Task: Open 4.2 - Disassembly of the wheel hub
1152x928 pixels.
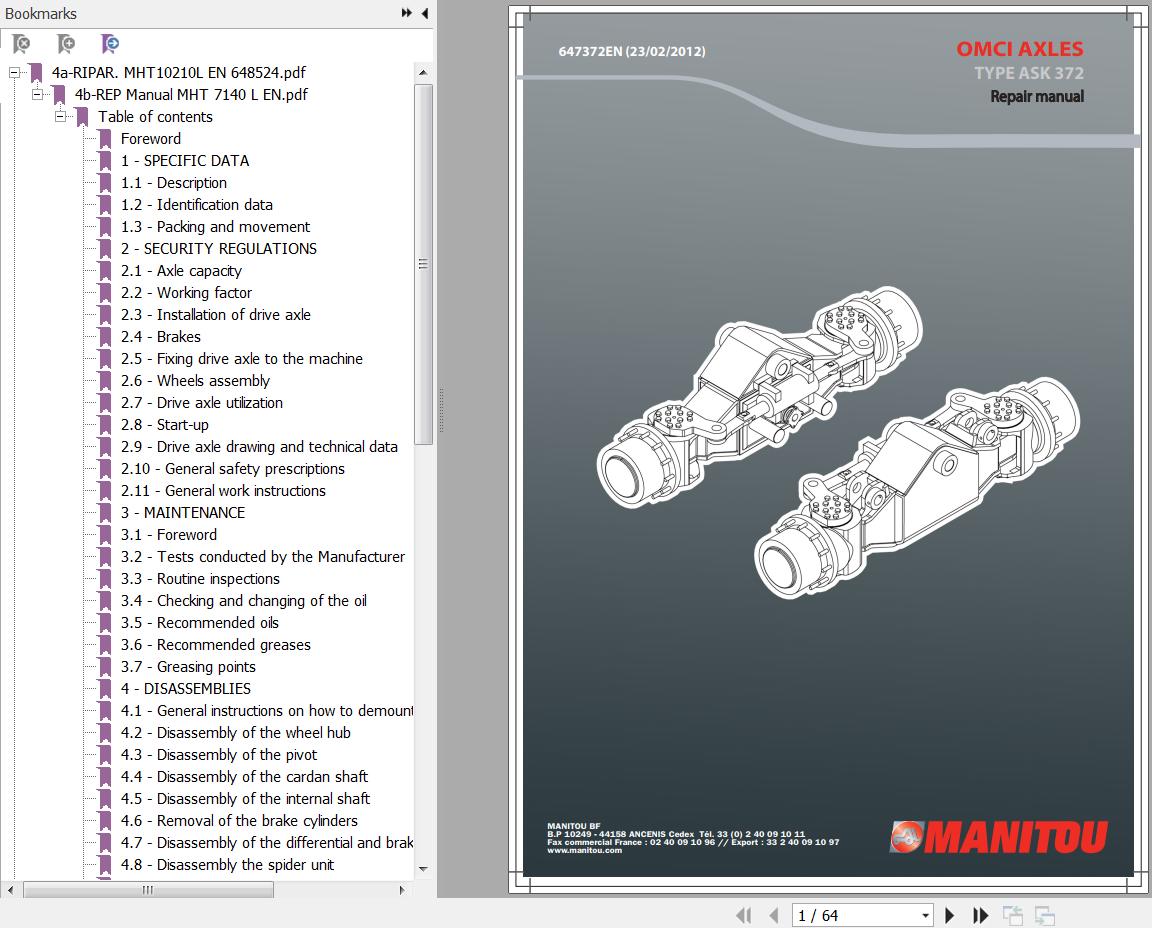Action: pyautogui.click(x=236, y=734)
